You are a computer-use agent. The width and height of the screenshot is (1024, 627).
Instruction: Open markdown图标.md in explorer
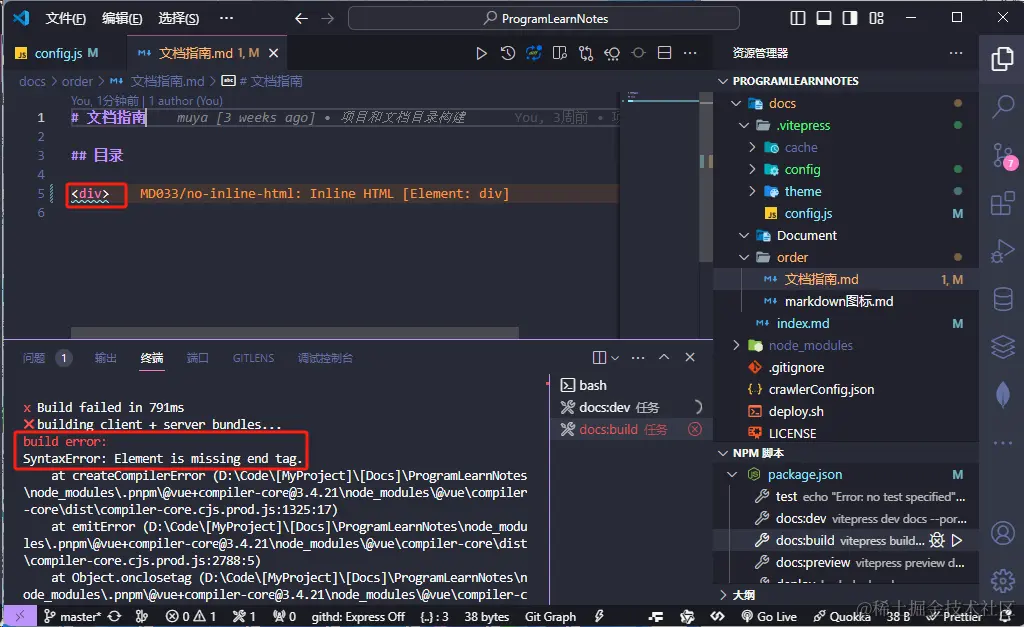pos(839,301)
